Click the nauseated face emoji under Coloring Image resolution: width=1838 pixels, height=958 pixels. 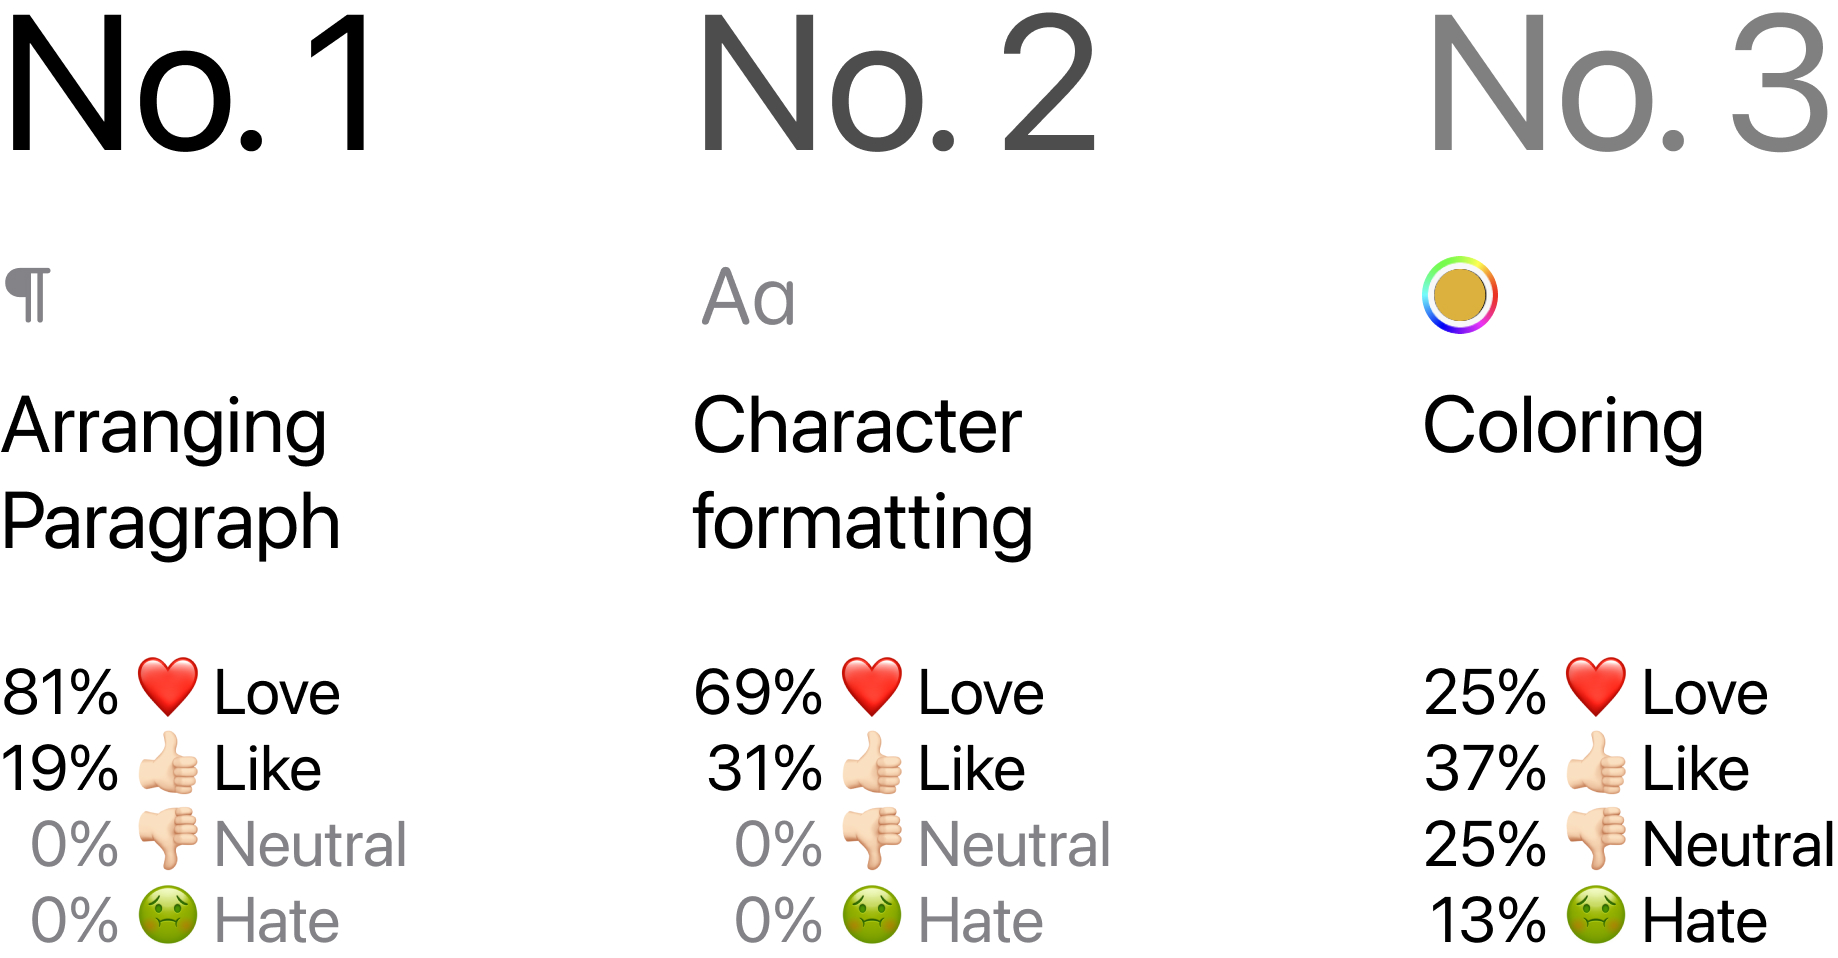(1596, 915)
